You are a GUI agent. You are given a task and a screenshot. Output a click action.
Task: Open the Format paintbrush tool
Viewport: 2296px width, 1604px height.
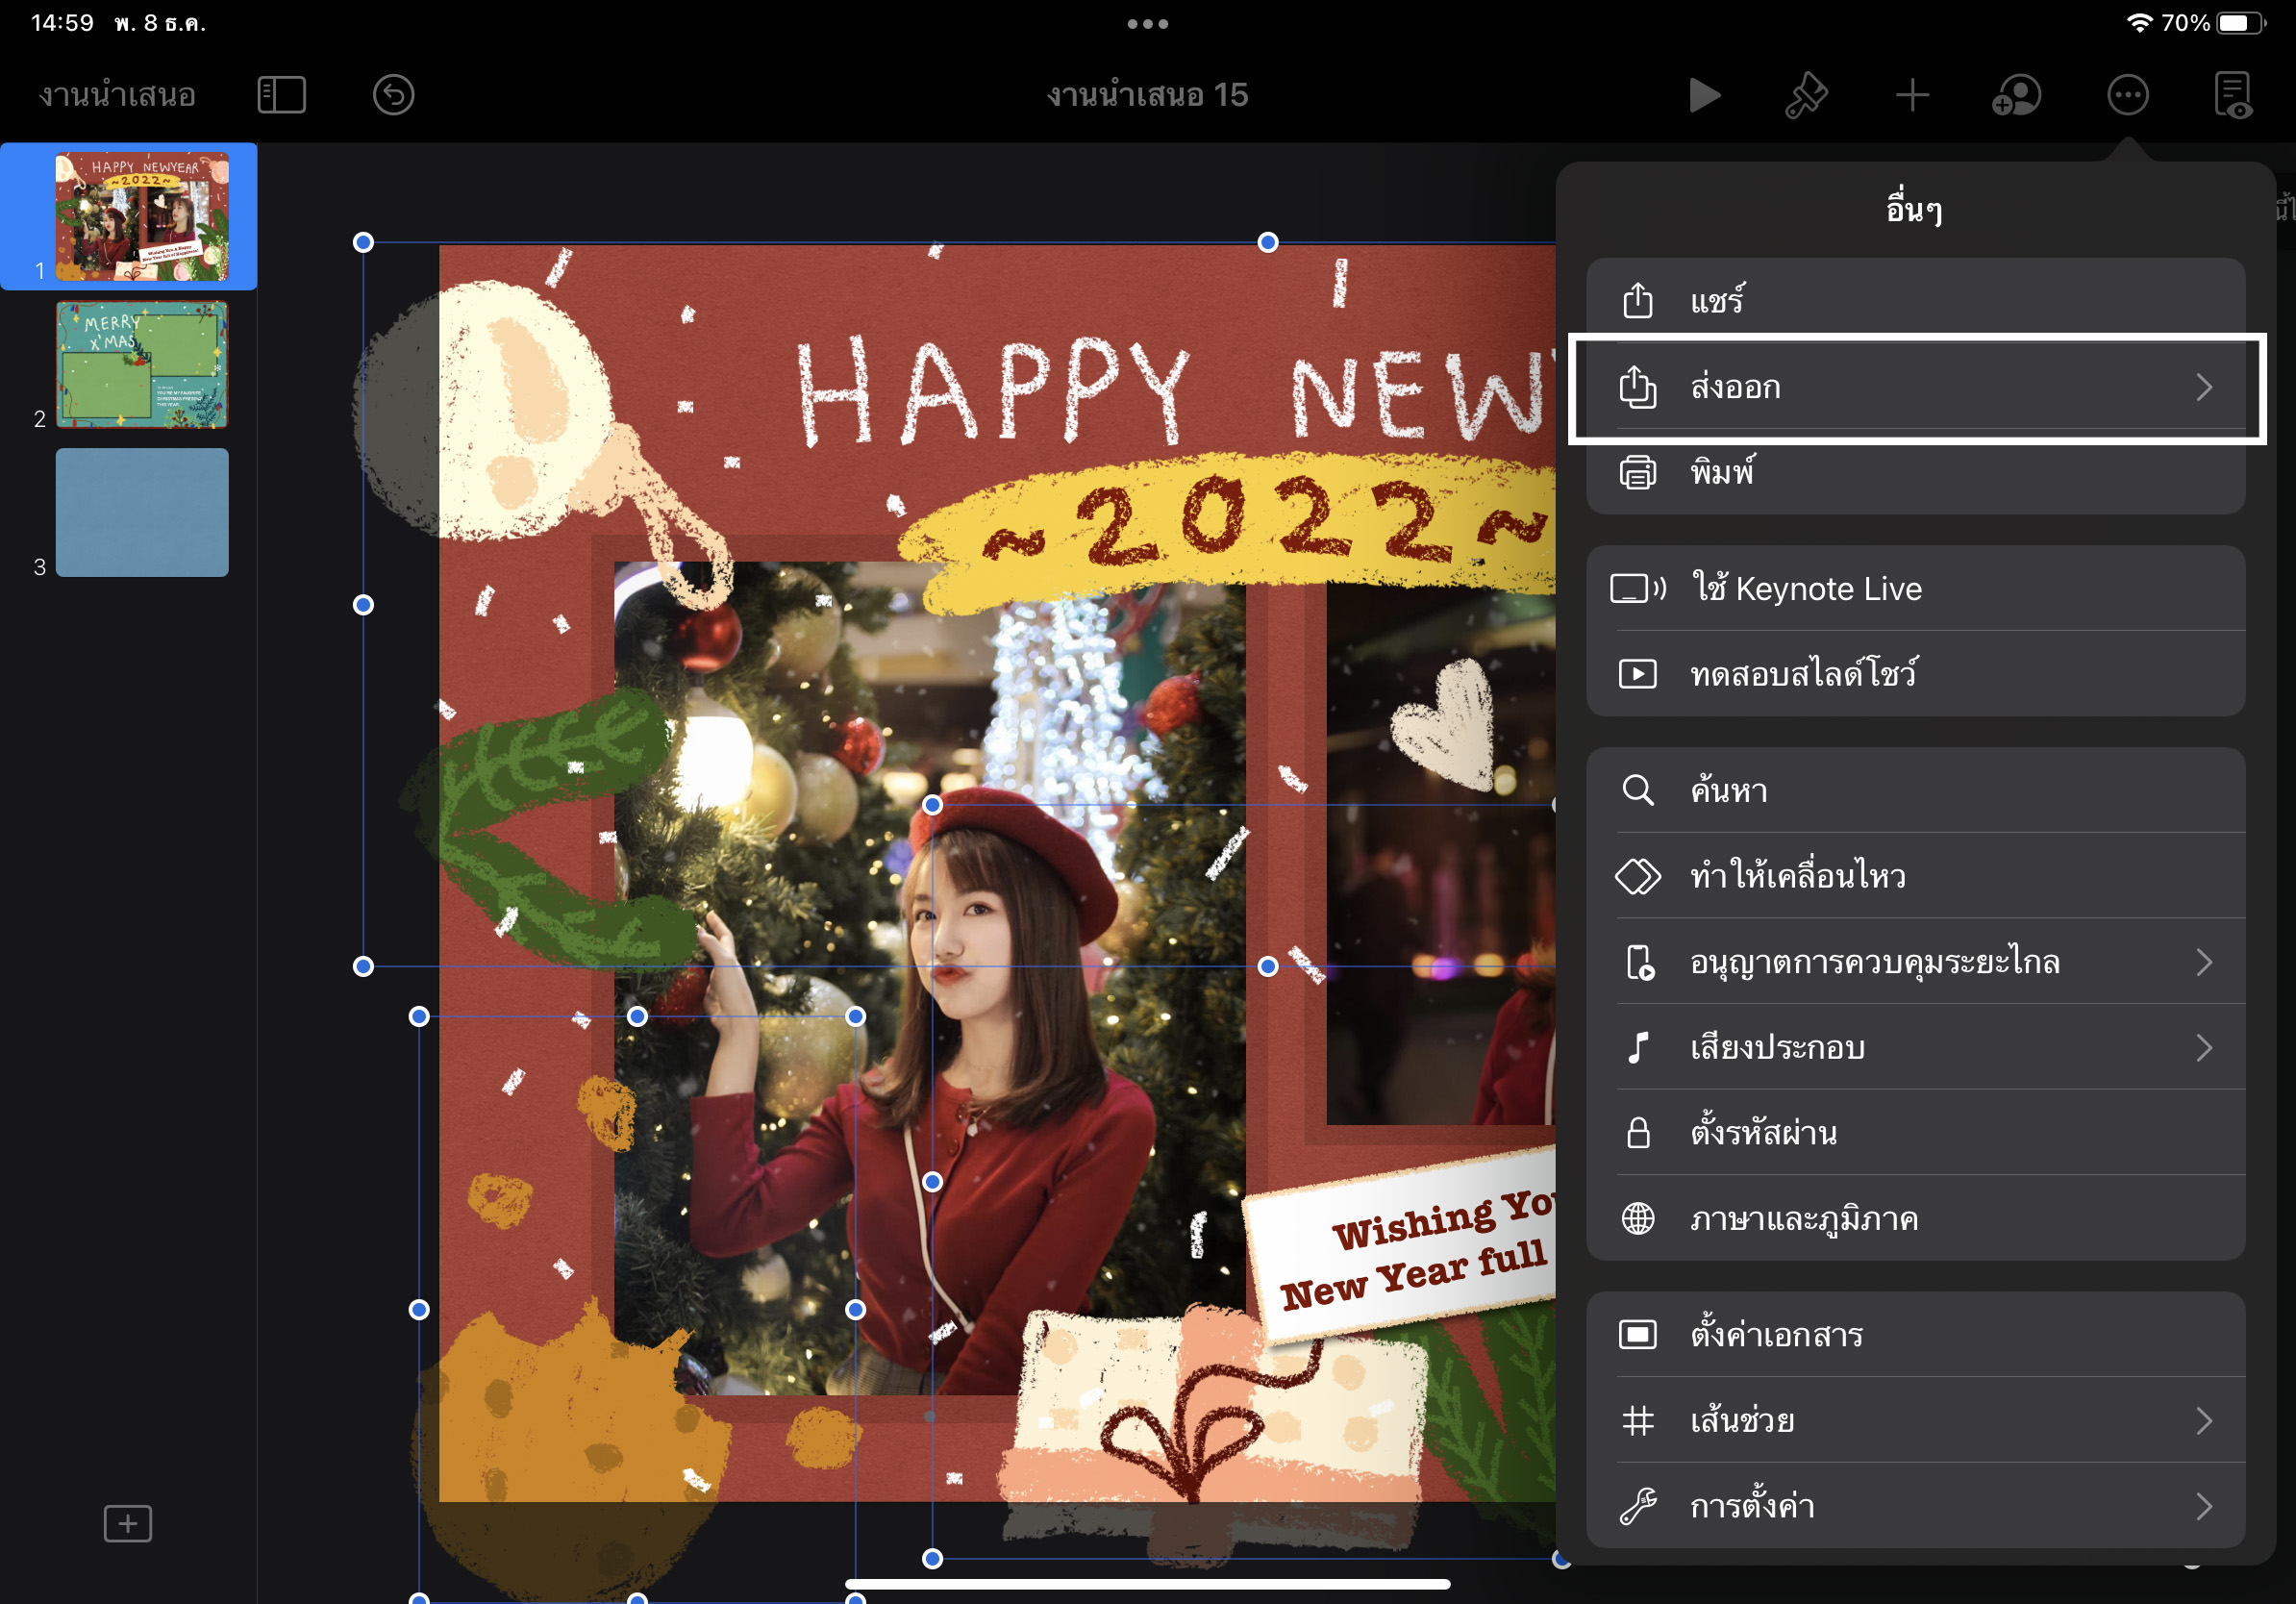pyautogui.click(x=1806, y=96)
